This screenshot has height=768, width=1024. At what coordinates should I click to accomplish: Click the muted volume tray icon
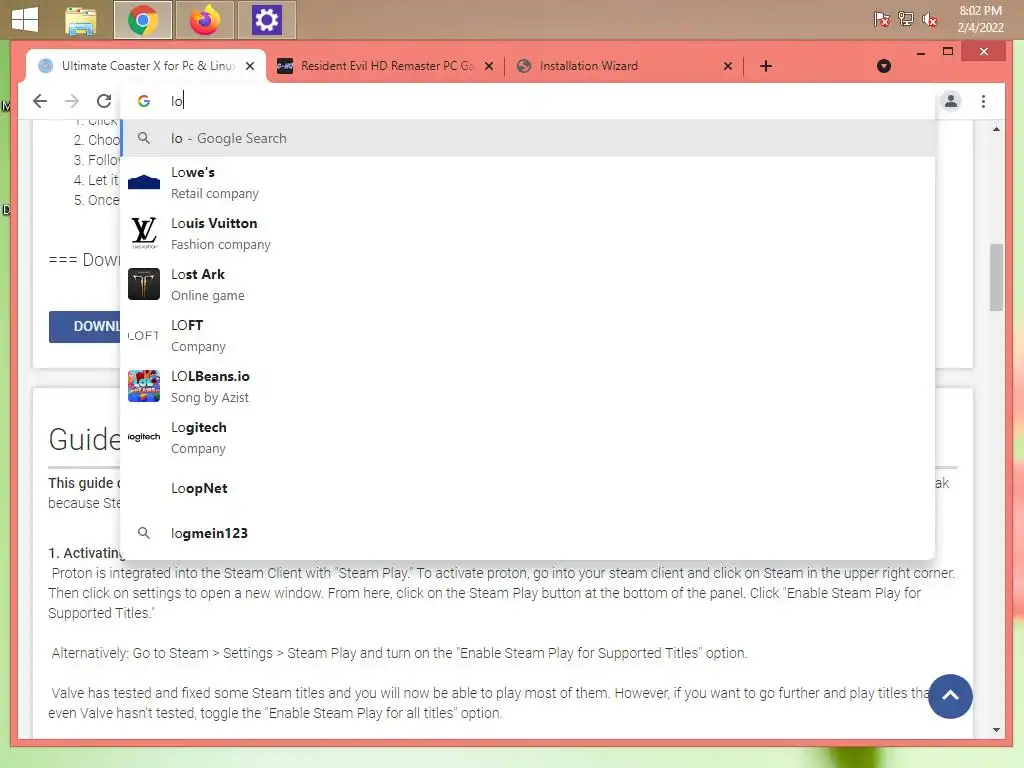pos(929,19)
